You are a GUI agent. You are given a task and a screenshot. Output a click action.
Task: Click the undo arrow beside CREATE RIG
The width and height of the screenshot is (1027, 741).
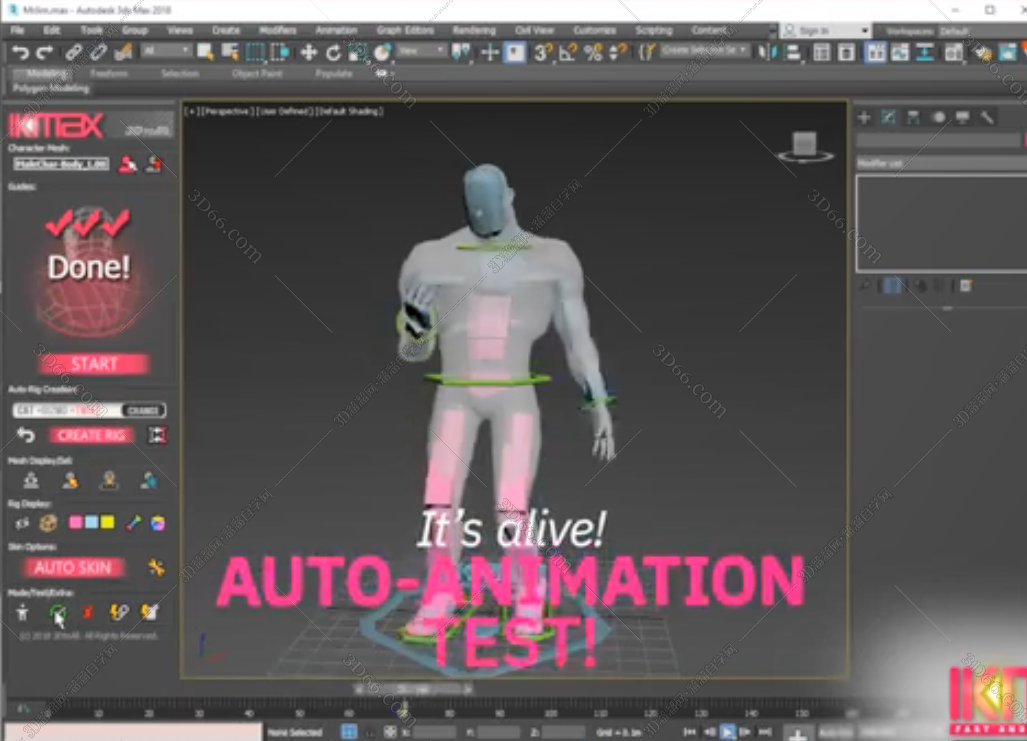26,434
